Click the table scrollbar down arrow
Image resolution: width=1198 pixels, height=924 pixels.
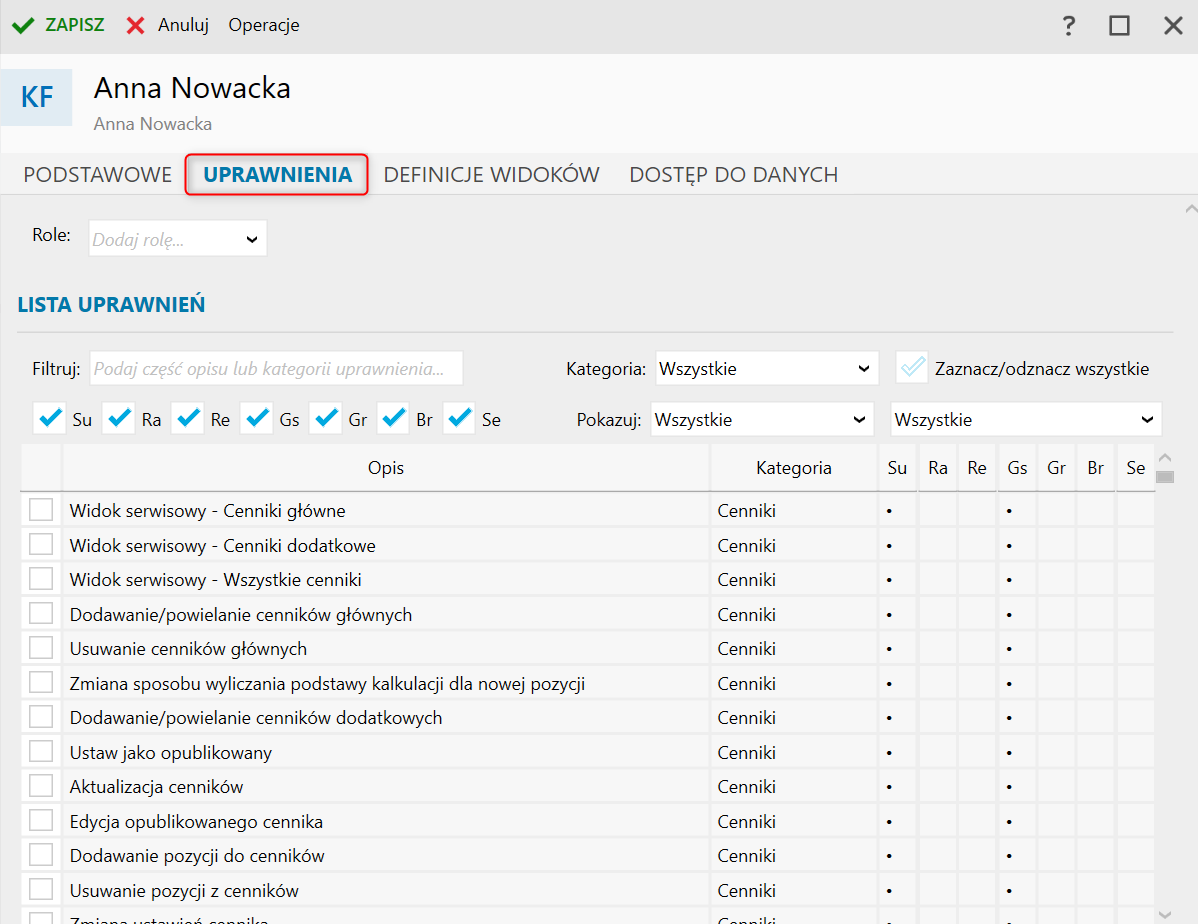[1164, 914]
